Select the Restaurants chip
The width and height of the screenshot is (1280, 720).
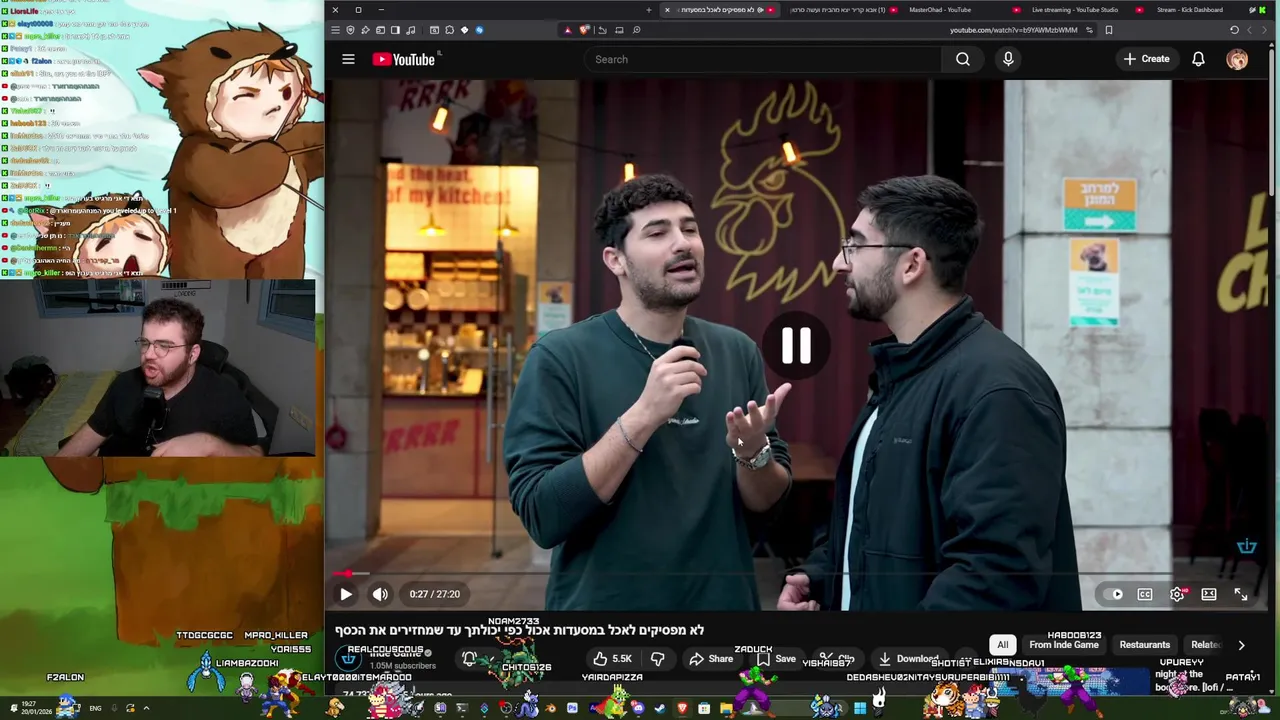click(x=1144, y=645)
